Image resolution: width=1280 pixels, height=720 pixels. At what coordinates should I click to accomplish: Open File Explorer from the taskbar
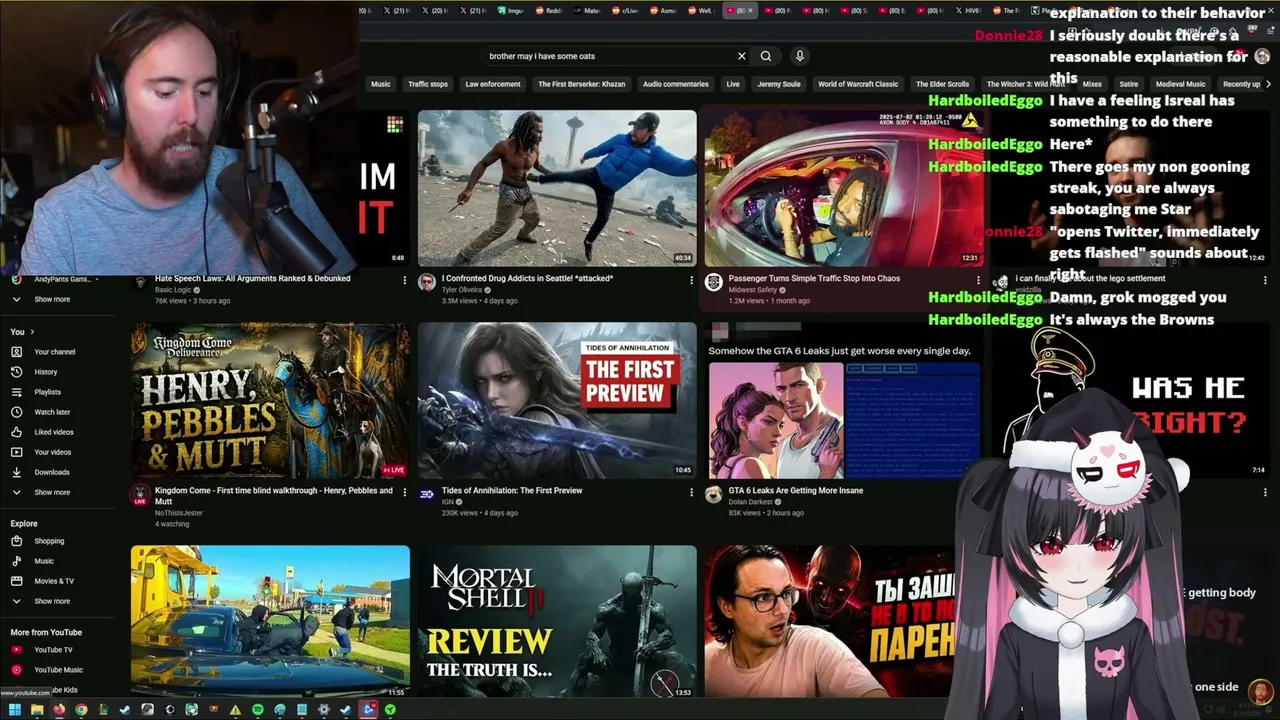[37, 710]
